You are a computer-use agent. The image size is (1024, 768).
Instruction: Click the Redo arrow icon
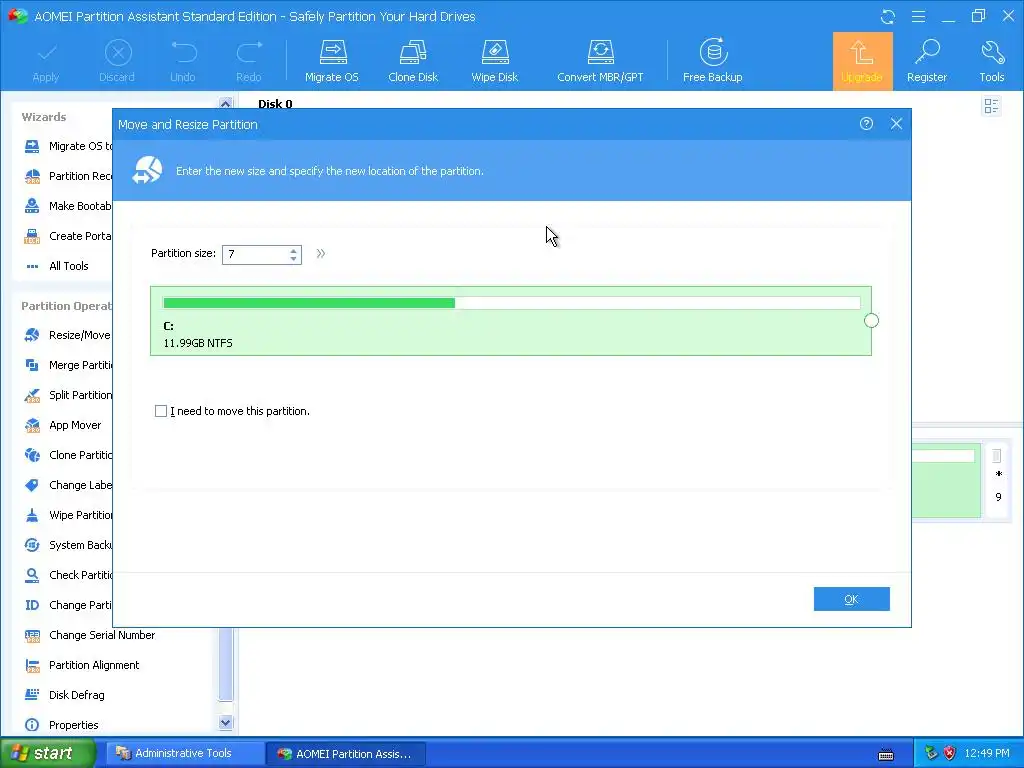pos(249,52)
